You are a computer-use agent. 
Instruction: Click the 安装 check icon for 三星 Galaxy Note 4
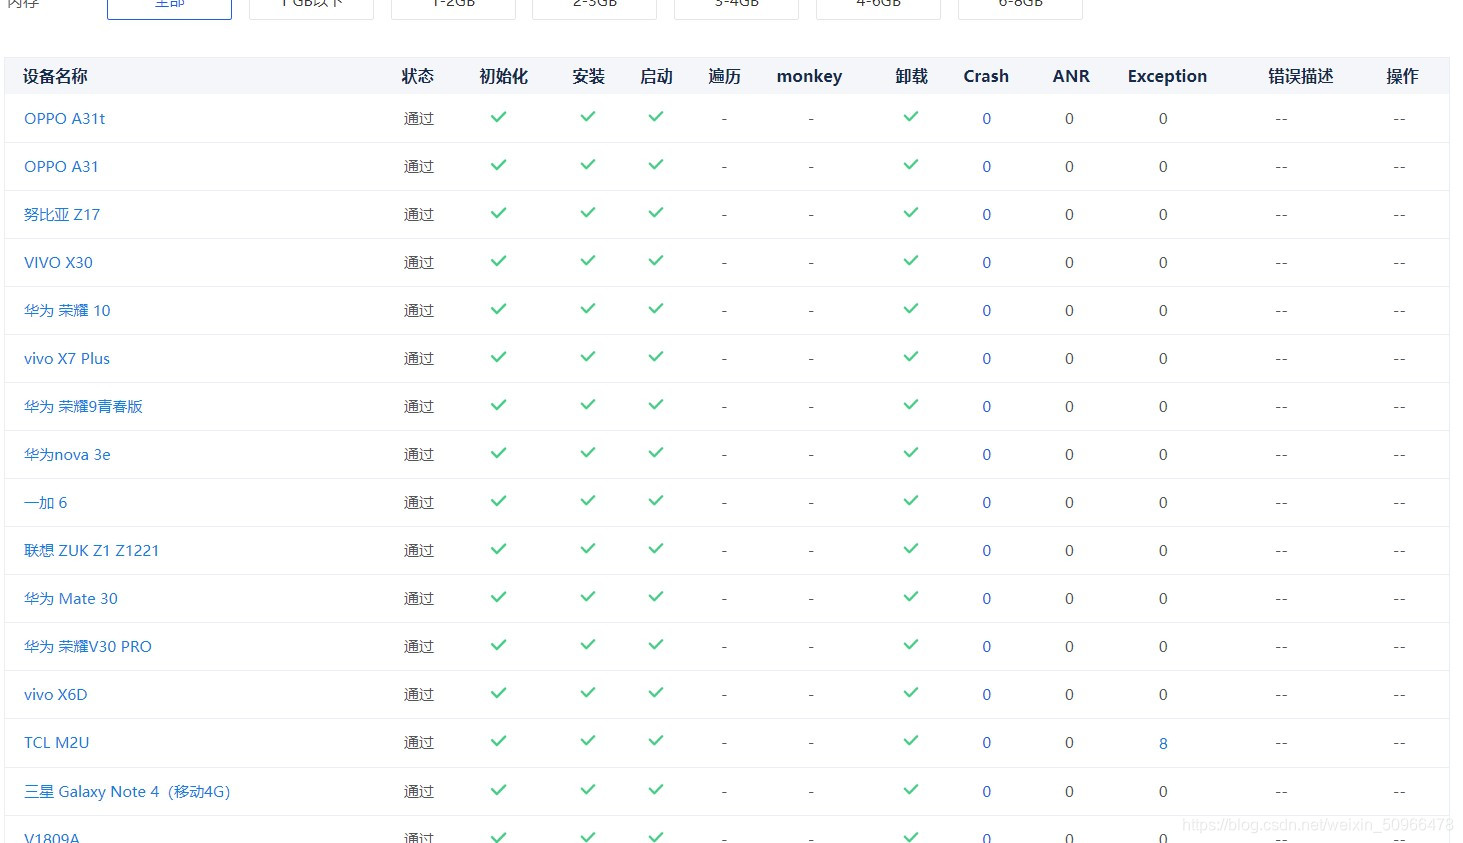587,789
